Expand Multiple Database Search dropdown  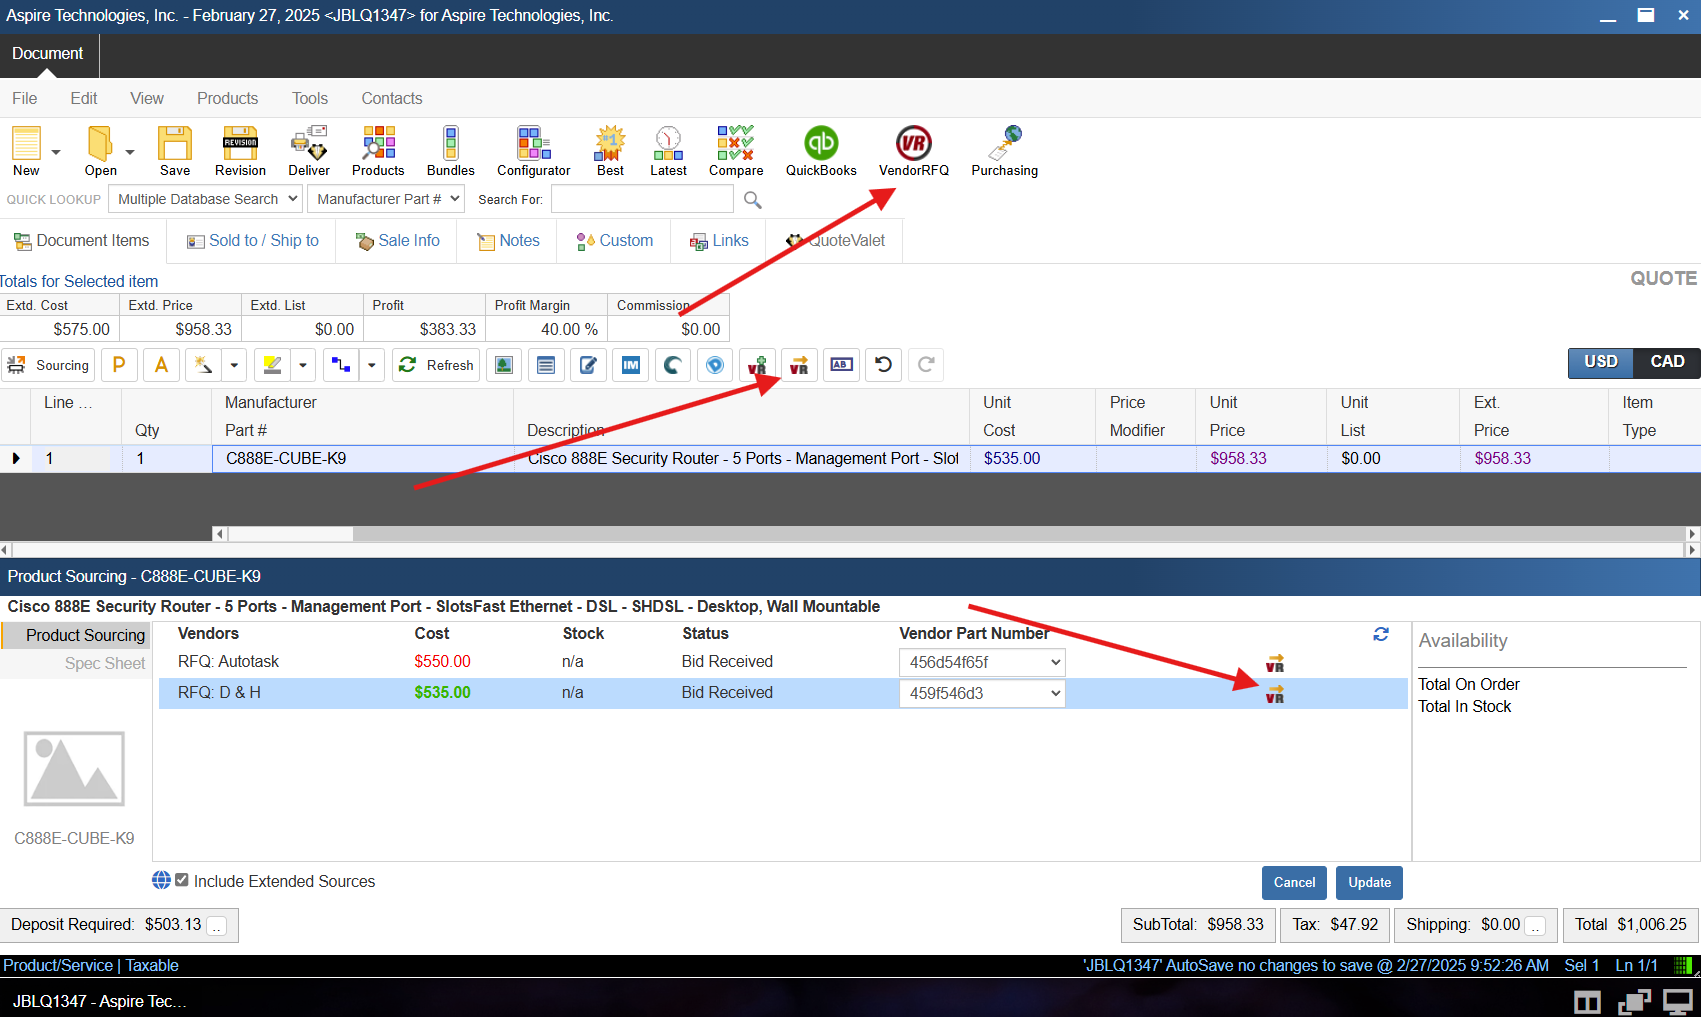coord(205,199)
